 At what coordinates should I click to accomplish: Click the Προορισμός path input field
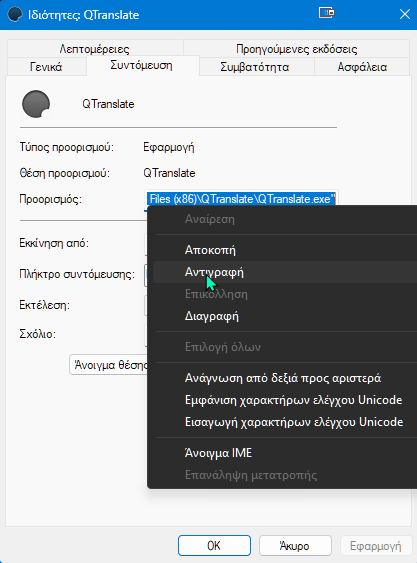(241, 199)
